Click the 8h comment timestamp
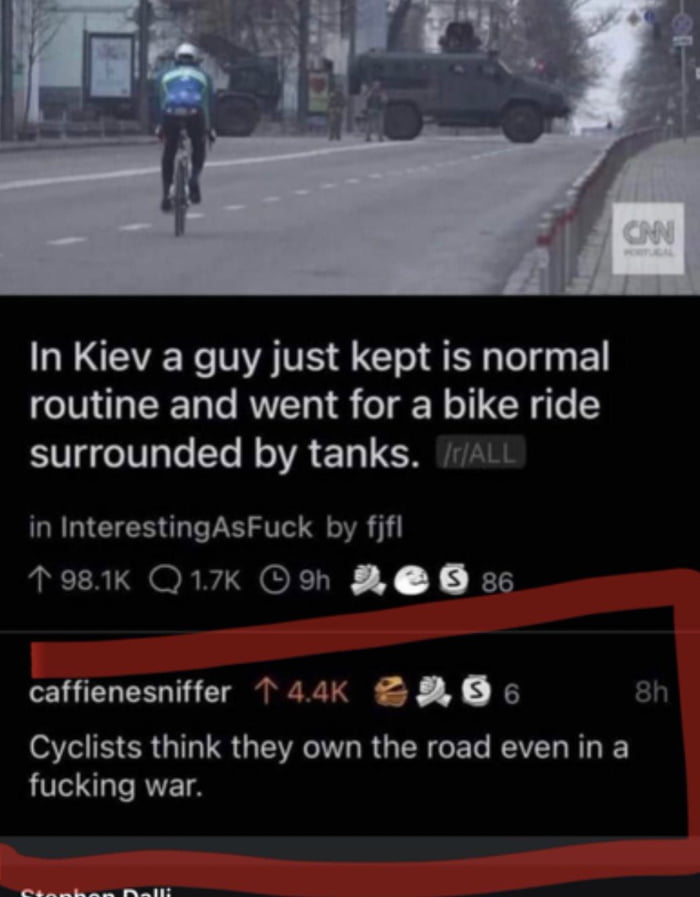 651,693
